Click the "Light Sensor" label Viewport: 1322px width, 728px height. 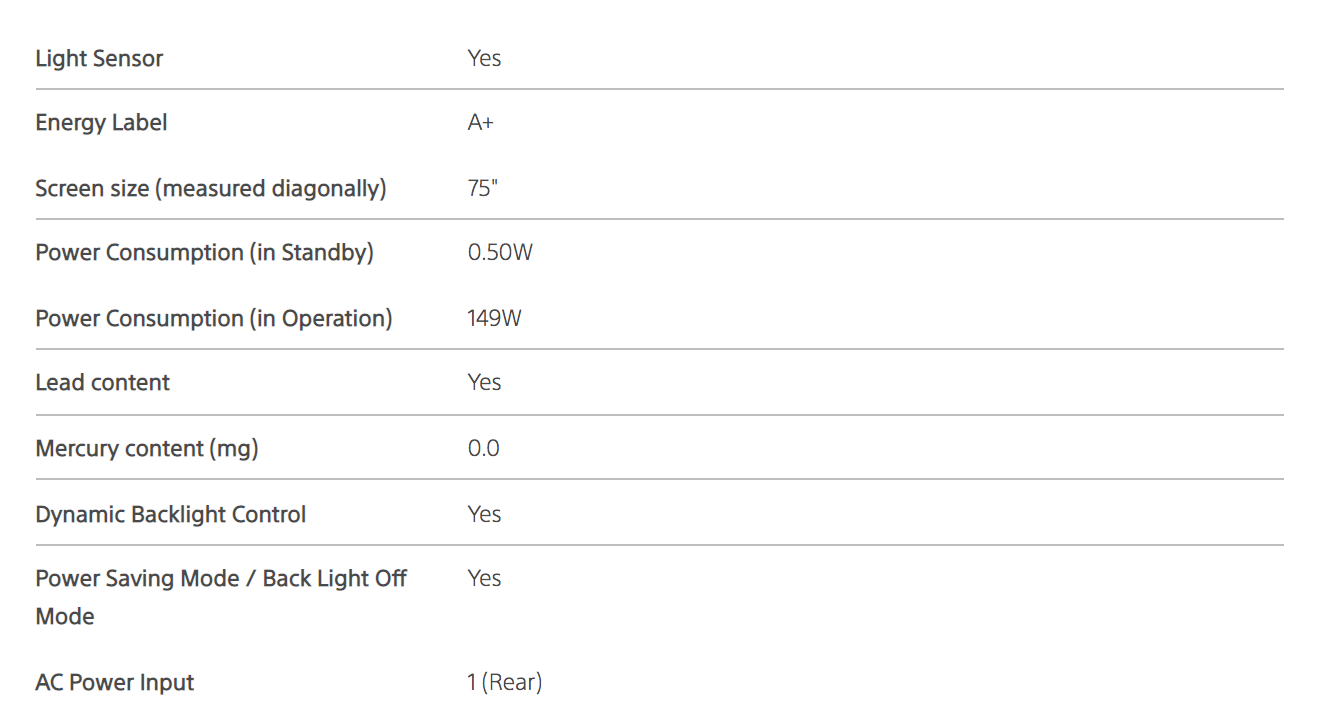click(99, 58)
